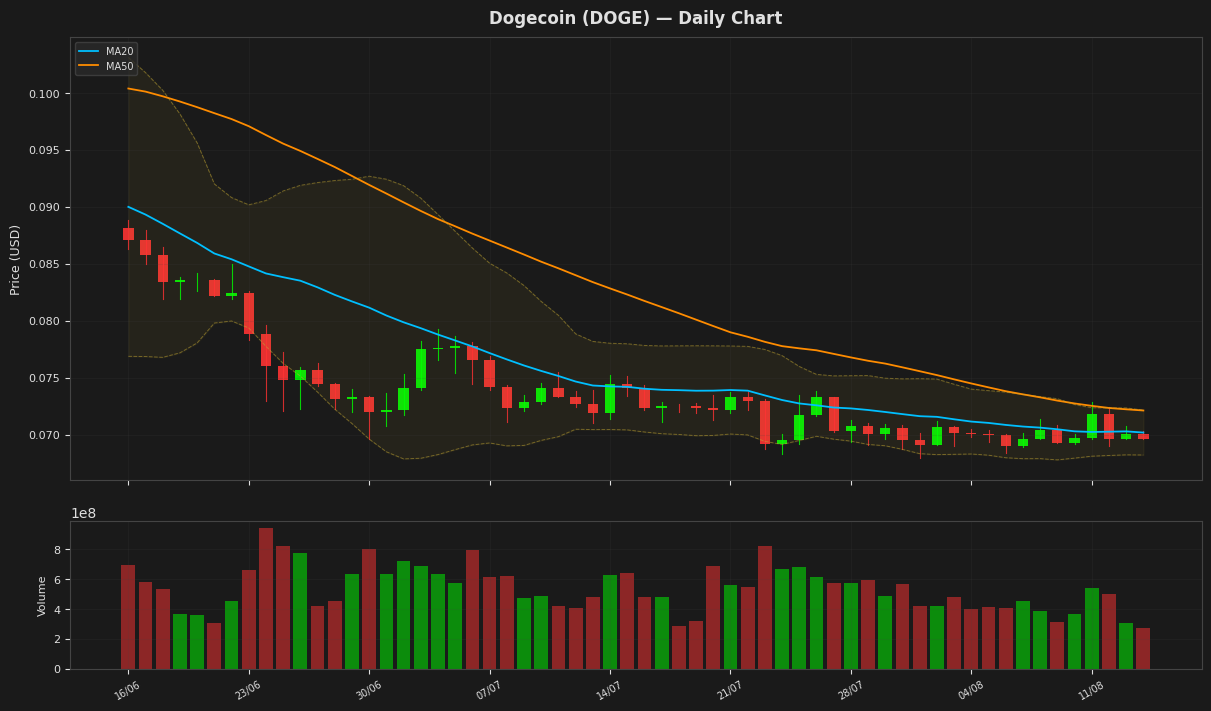Click the Volume axis label
This screenshot has width=1211, height=711.
click(x=42, y=596)
